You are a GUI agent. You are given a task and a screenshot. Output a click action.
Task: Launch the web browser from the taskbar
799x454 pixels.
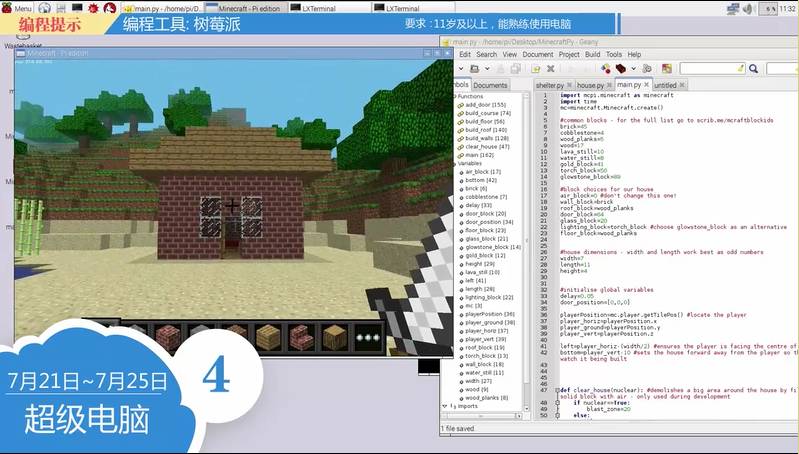[43, 7]
